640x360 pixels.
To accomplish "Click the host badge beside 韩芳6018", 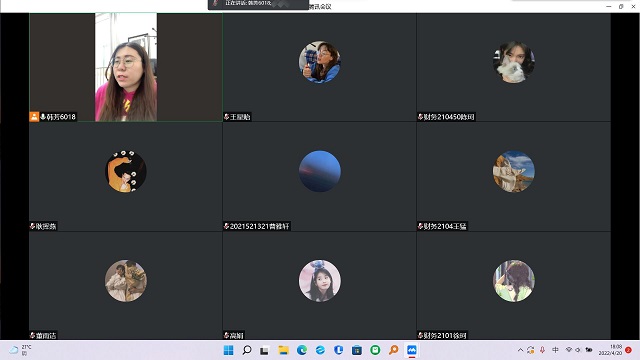I will pos(34,117).
